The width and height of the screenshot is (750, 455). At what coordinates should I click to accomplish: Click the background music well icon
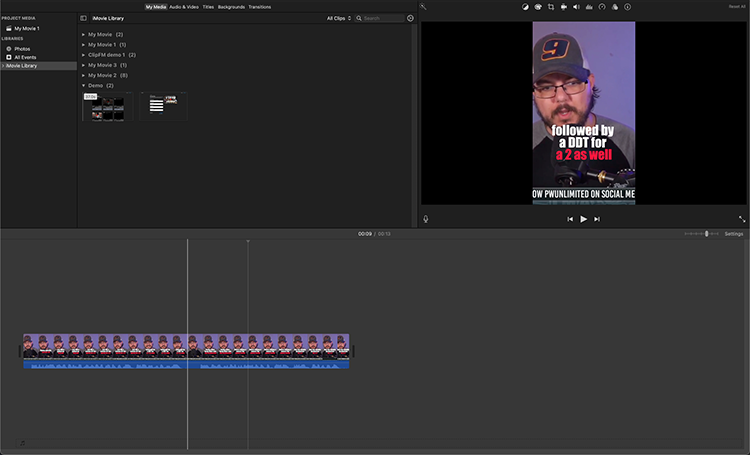tap(22, 443)
